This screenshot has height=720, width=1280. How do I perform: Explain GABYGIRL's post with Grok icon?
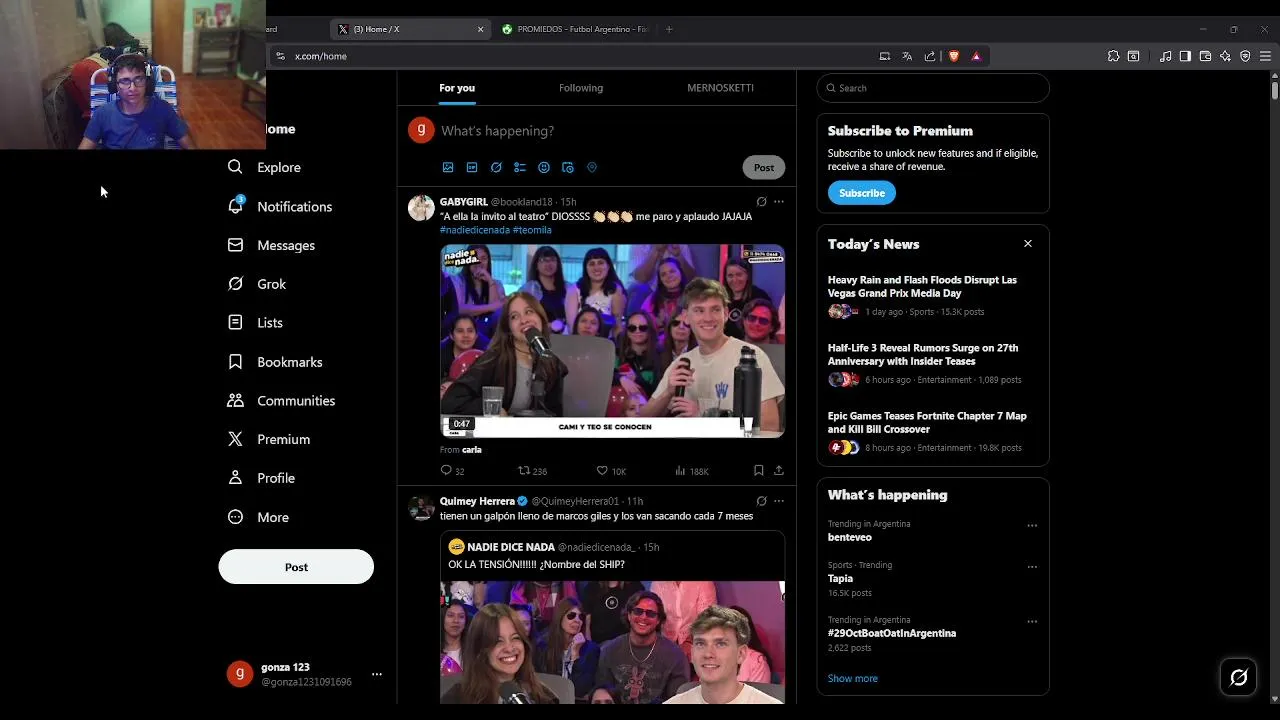[x=761, y=201]
